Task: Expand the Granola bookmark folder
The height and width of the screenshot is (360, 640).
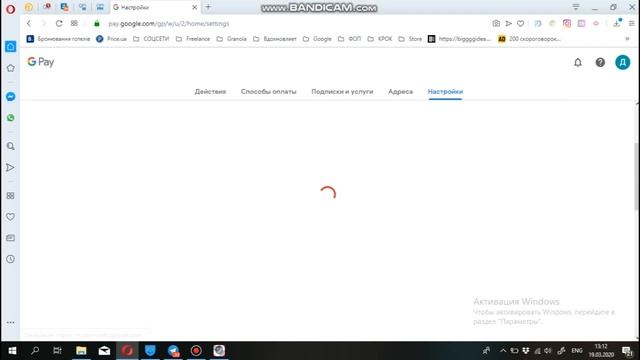Action: [x=231, y=39]
